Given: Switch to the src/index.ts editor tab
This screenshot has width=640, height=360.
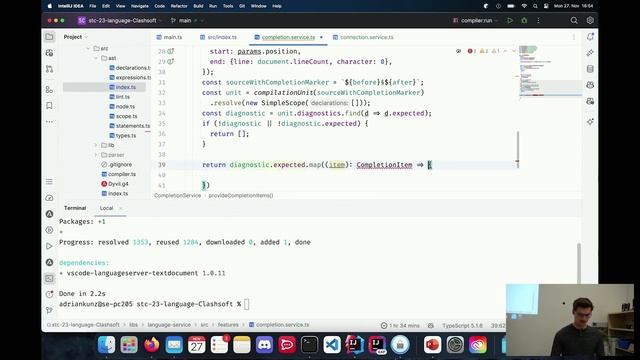Looking at the screenshot, I should 218,37.
